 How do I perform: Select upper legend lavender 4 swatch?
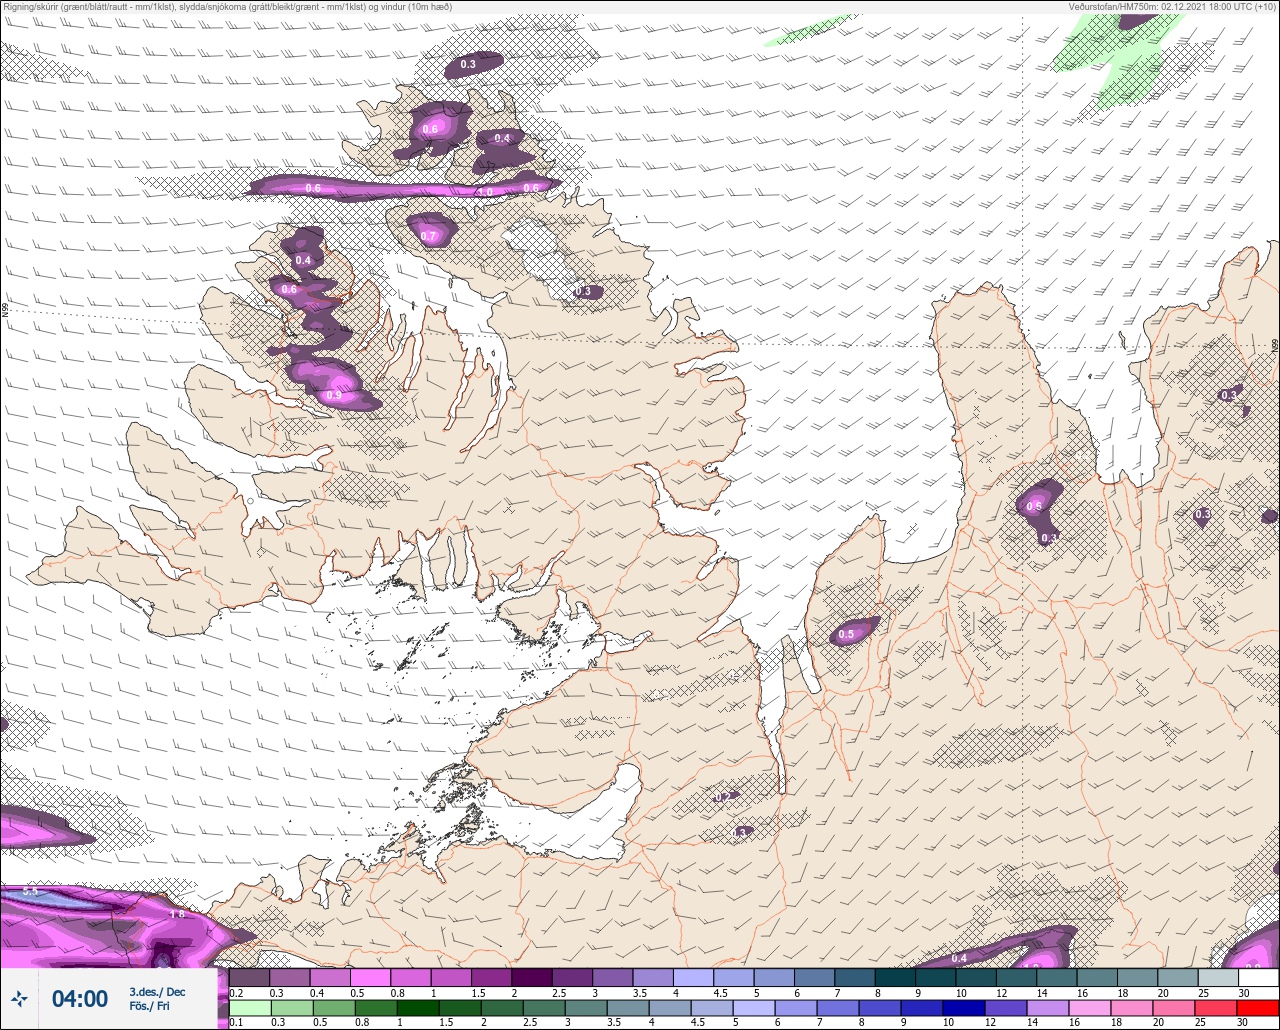(694, 977)
